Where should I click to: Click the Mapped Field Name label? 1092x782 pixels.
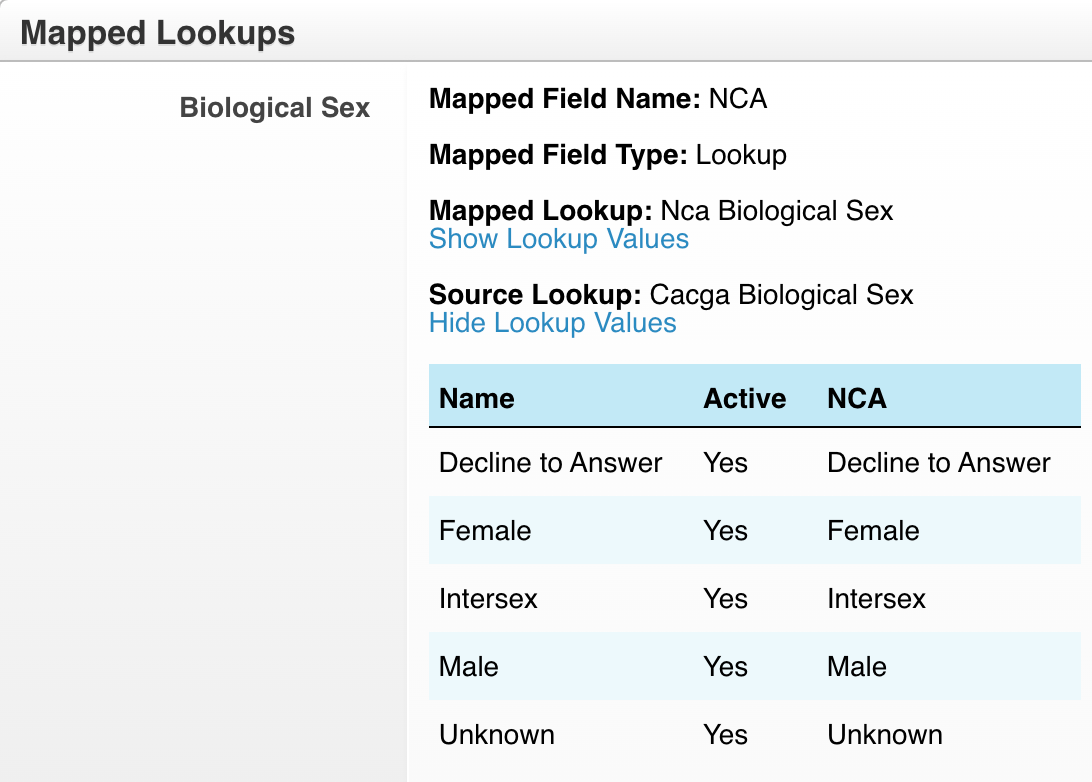pos(564,99)
